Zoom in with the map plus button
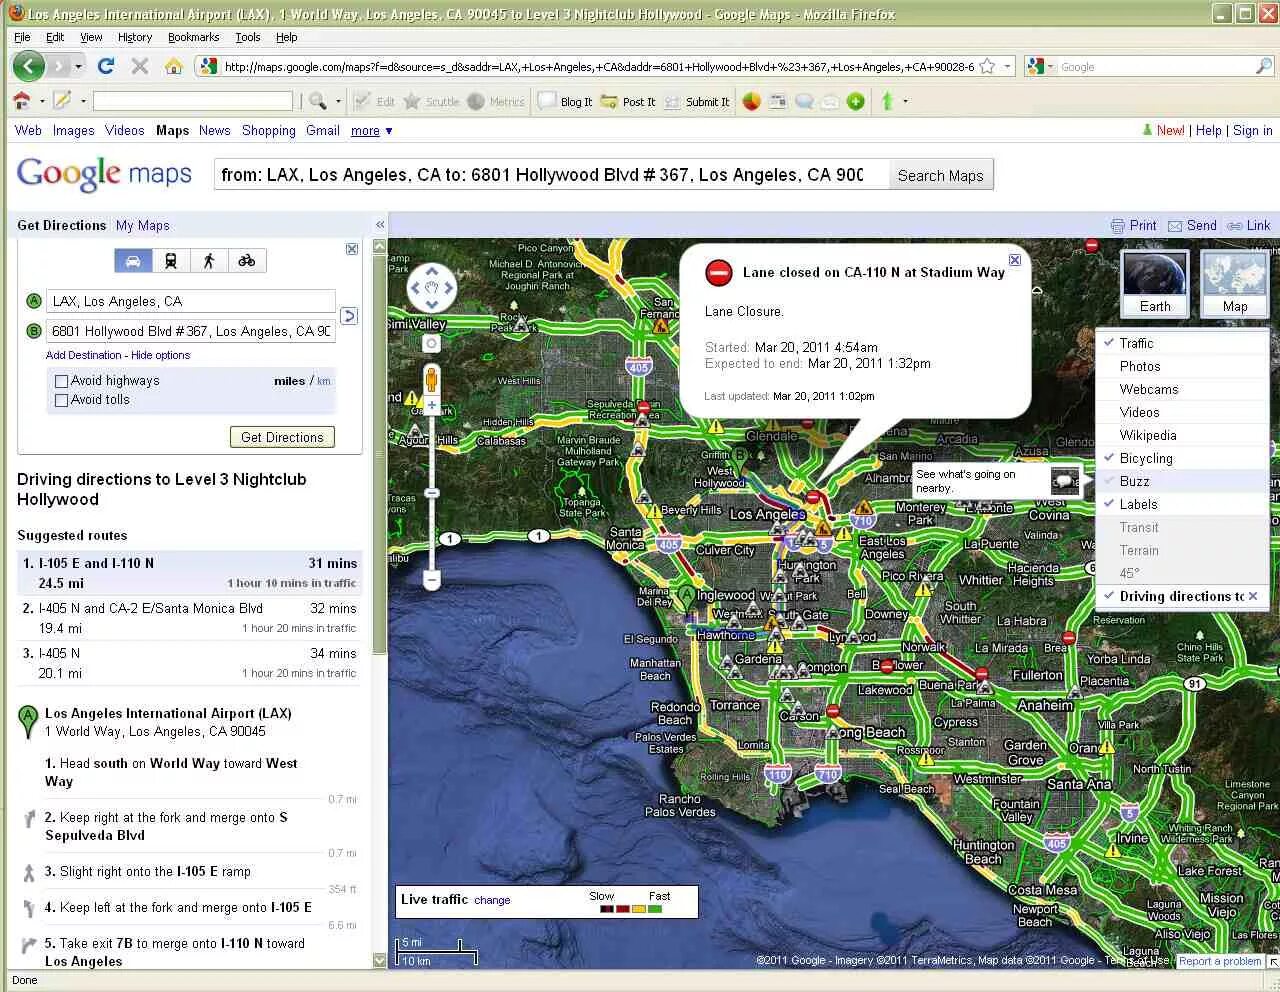Viewport: 1280px width, 992px height. coord(432,407)
